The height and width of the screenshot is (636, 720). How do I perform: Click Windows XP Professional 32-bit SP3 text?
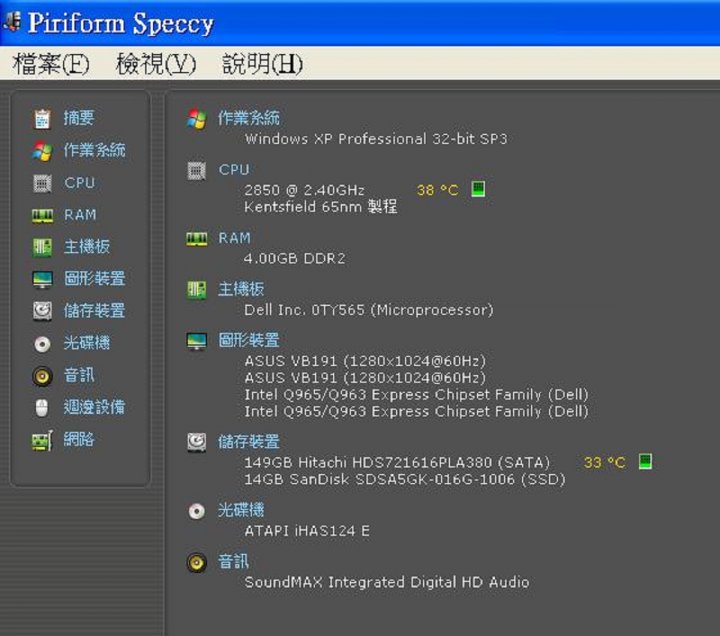coord(376,139)
